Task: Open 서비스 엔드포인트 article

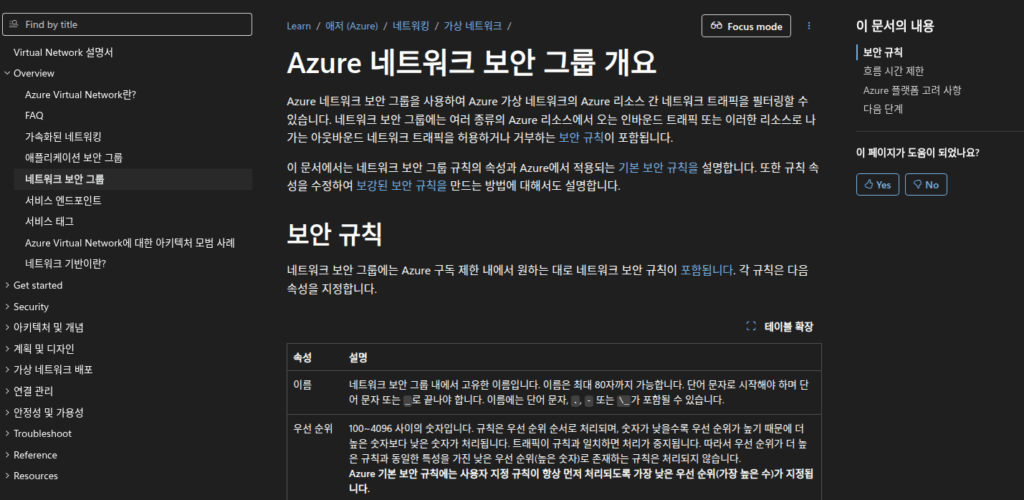Action: pos(63,200)
